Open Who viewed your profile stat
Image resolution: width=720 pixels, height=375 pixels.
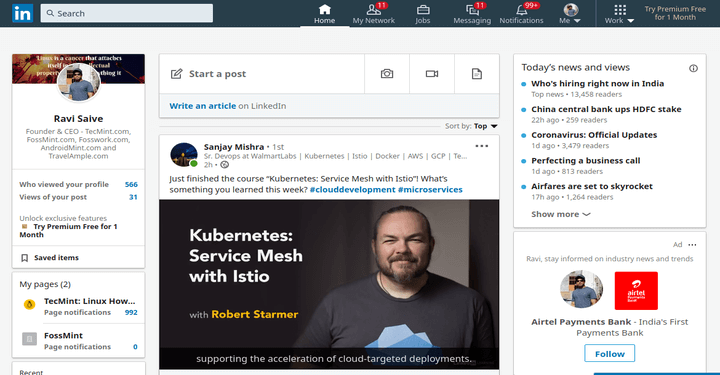tap(79, 185)
